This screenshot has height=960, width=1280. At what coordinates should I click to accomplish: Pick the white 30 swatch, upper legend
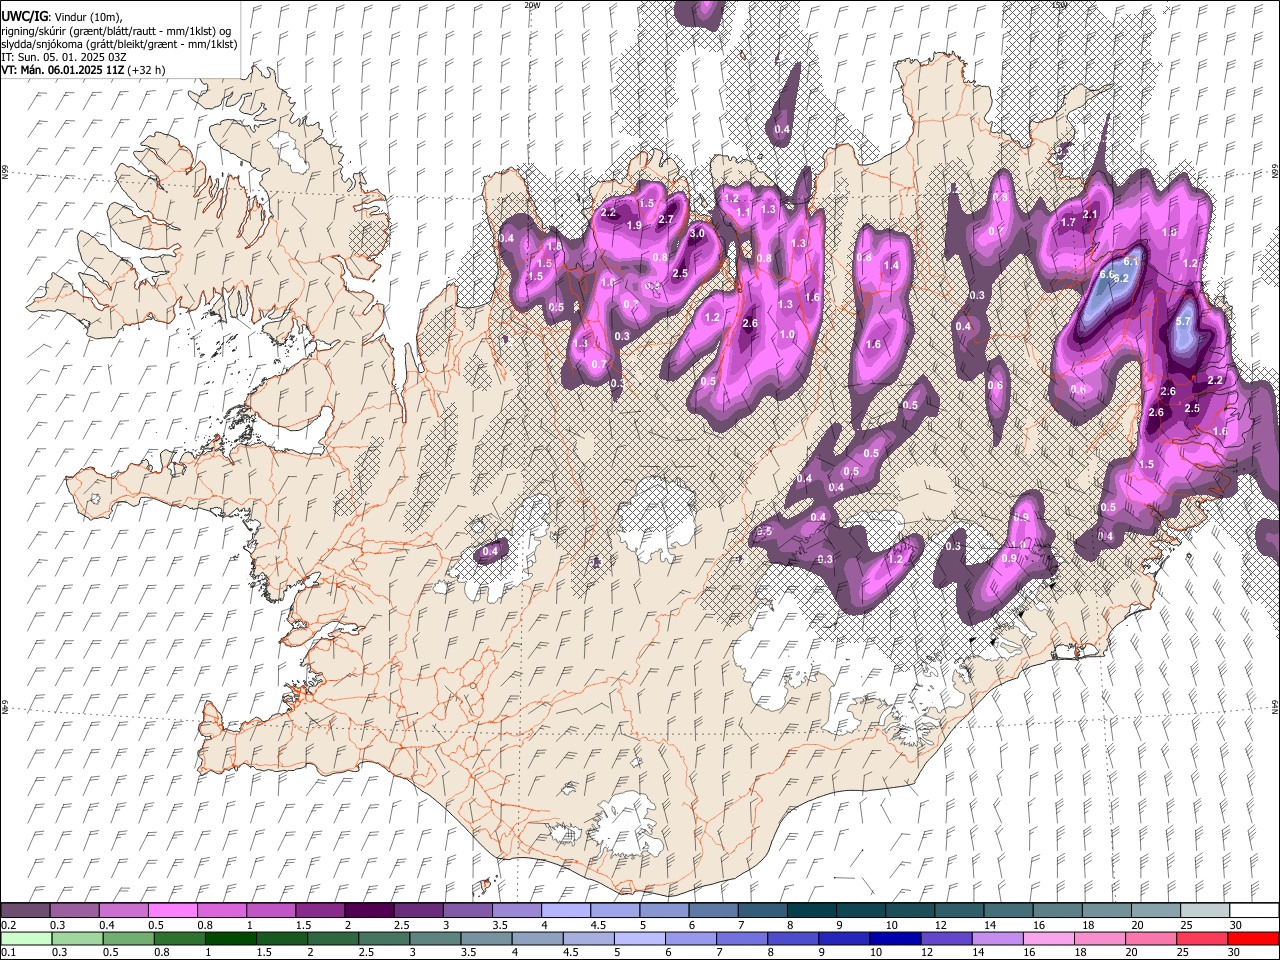point(1255,911)
